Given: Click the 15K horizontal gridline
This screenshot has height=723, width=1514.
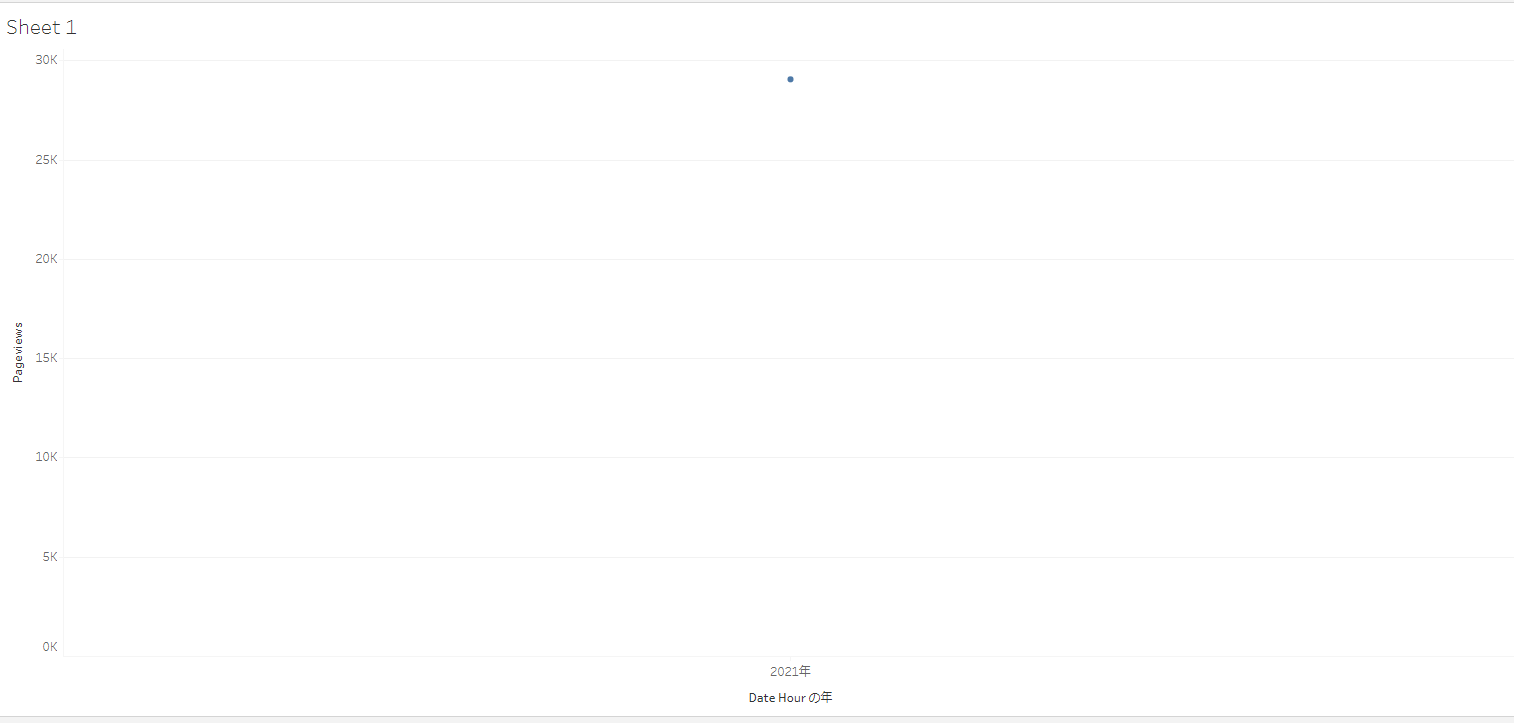Looking at the screenshot, I should (788, 358).
